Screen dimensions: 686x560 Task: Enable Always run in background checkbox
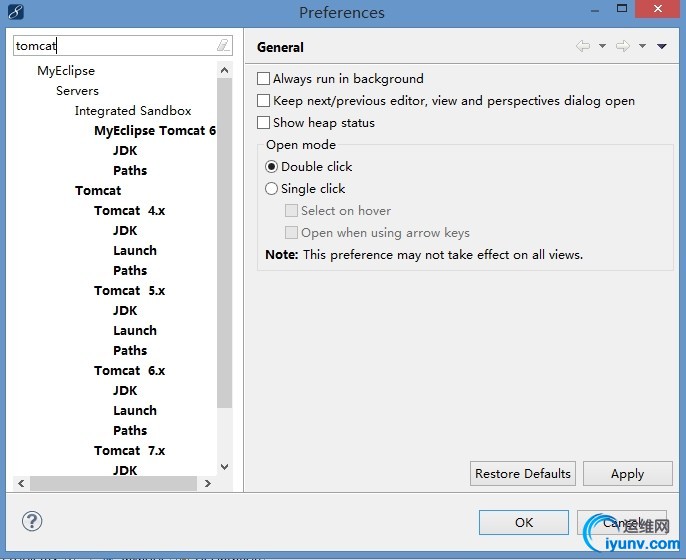coord(263,79)
